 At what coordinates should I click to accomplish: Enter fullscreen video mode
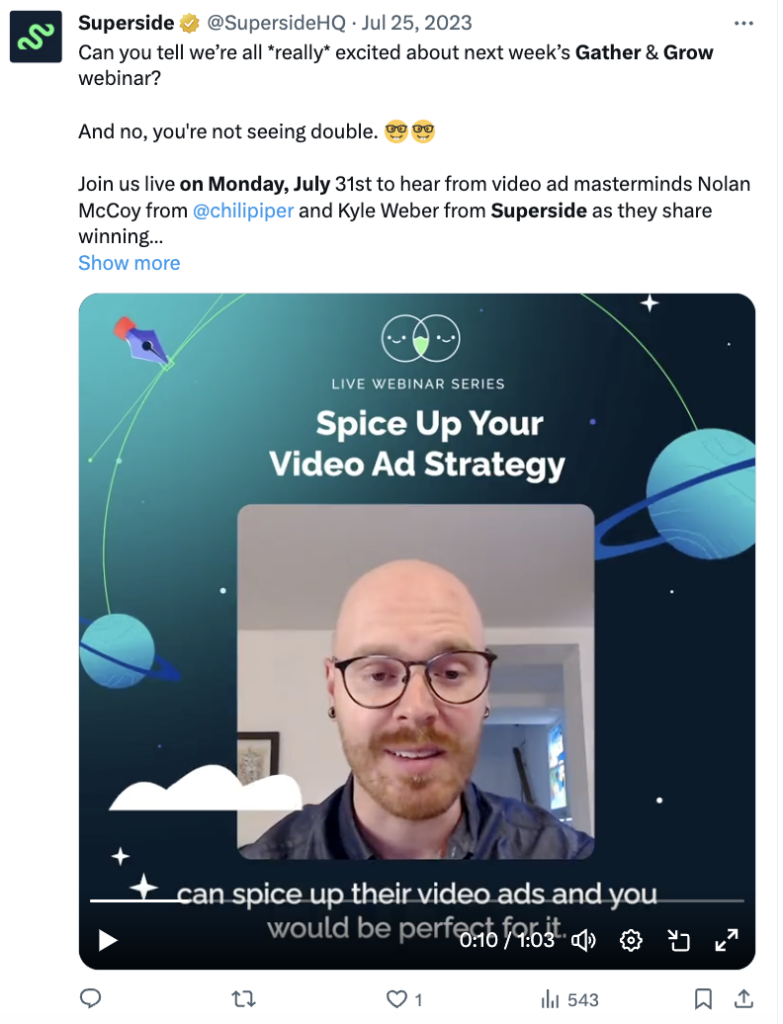tap(726, 940)
